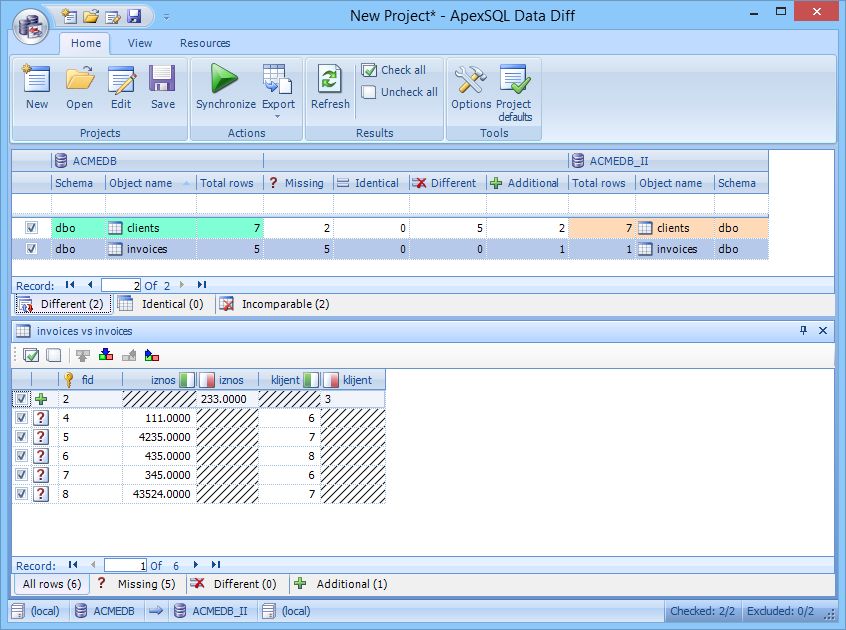The width and height of the screenshot is (846, 630).
Task: Click the Identical column header
Action: 371,183
